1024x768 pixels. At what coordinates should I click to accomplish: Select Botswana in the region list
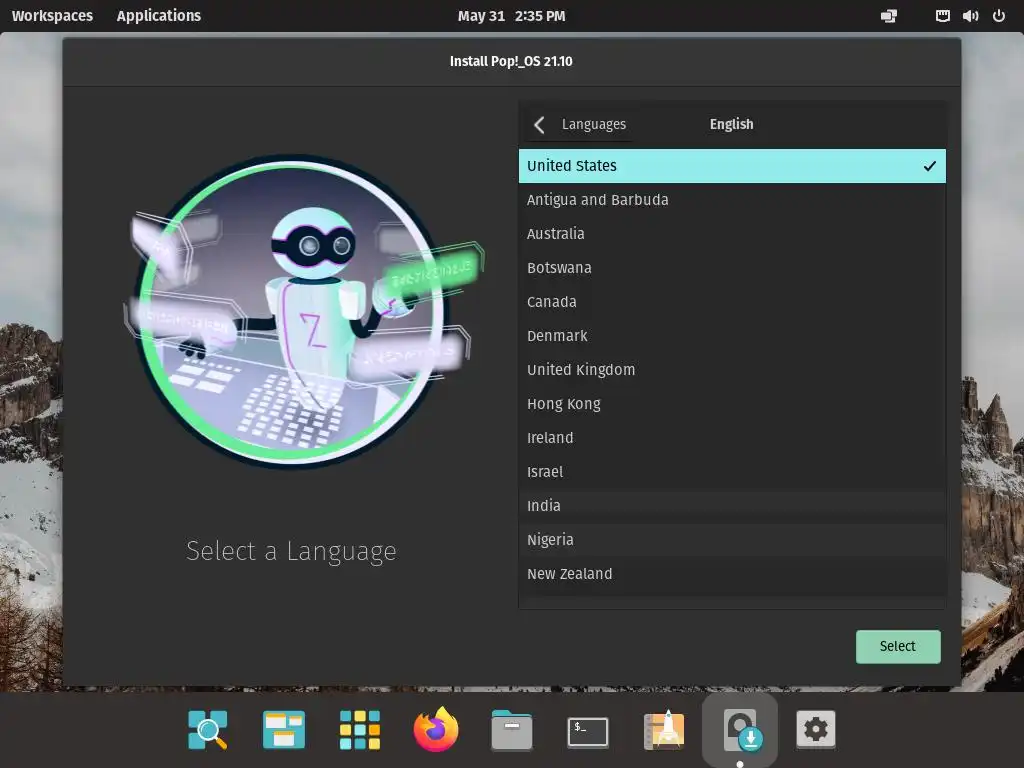pos(732,268)
